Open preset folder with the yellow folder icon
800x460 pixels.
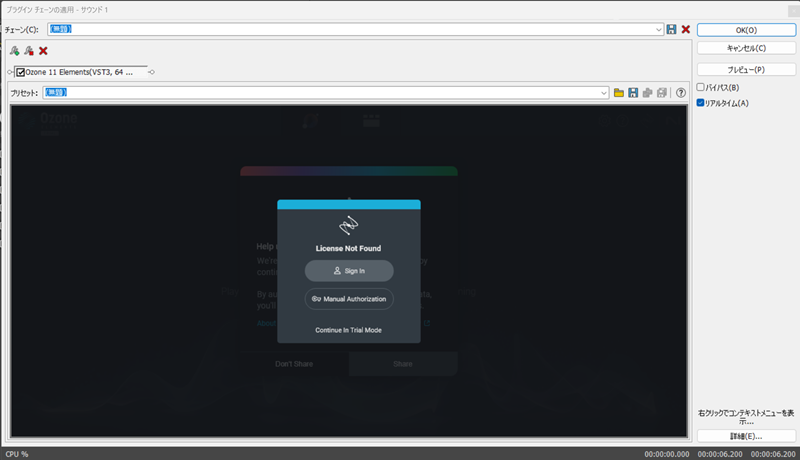coord(619,93)
